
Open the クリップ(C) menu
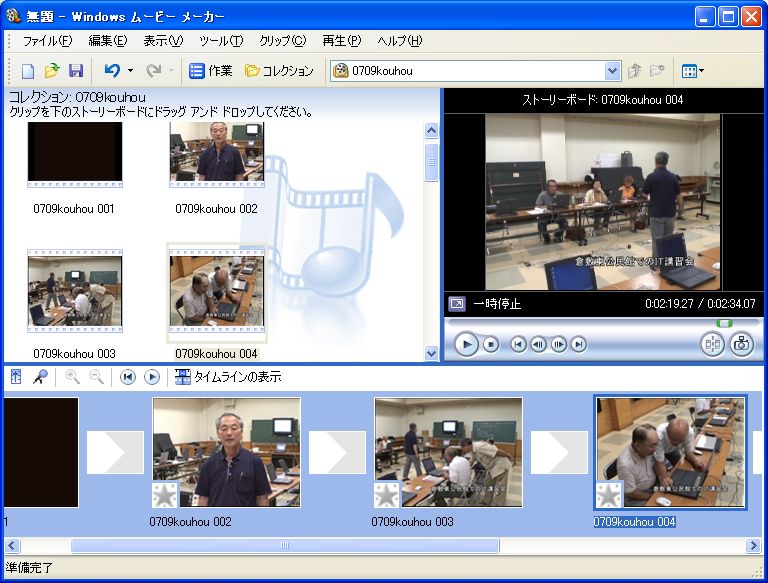(282, 41)
